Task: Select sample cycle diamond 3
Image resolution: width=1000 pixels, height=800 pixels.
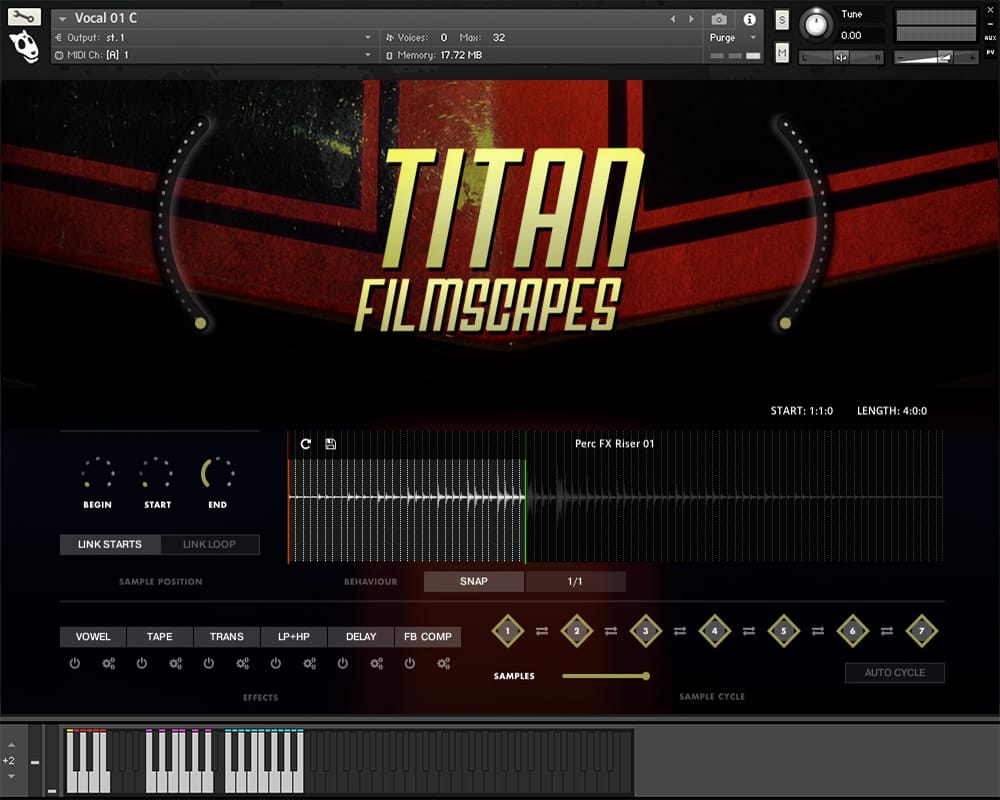Action: pyautogui.click(x=646, y=631)
